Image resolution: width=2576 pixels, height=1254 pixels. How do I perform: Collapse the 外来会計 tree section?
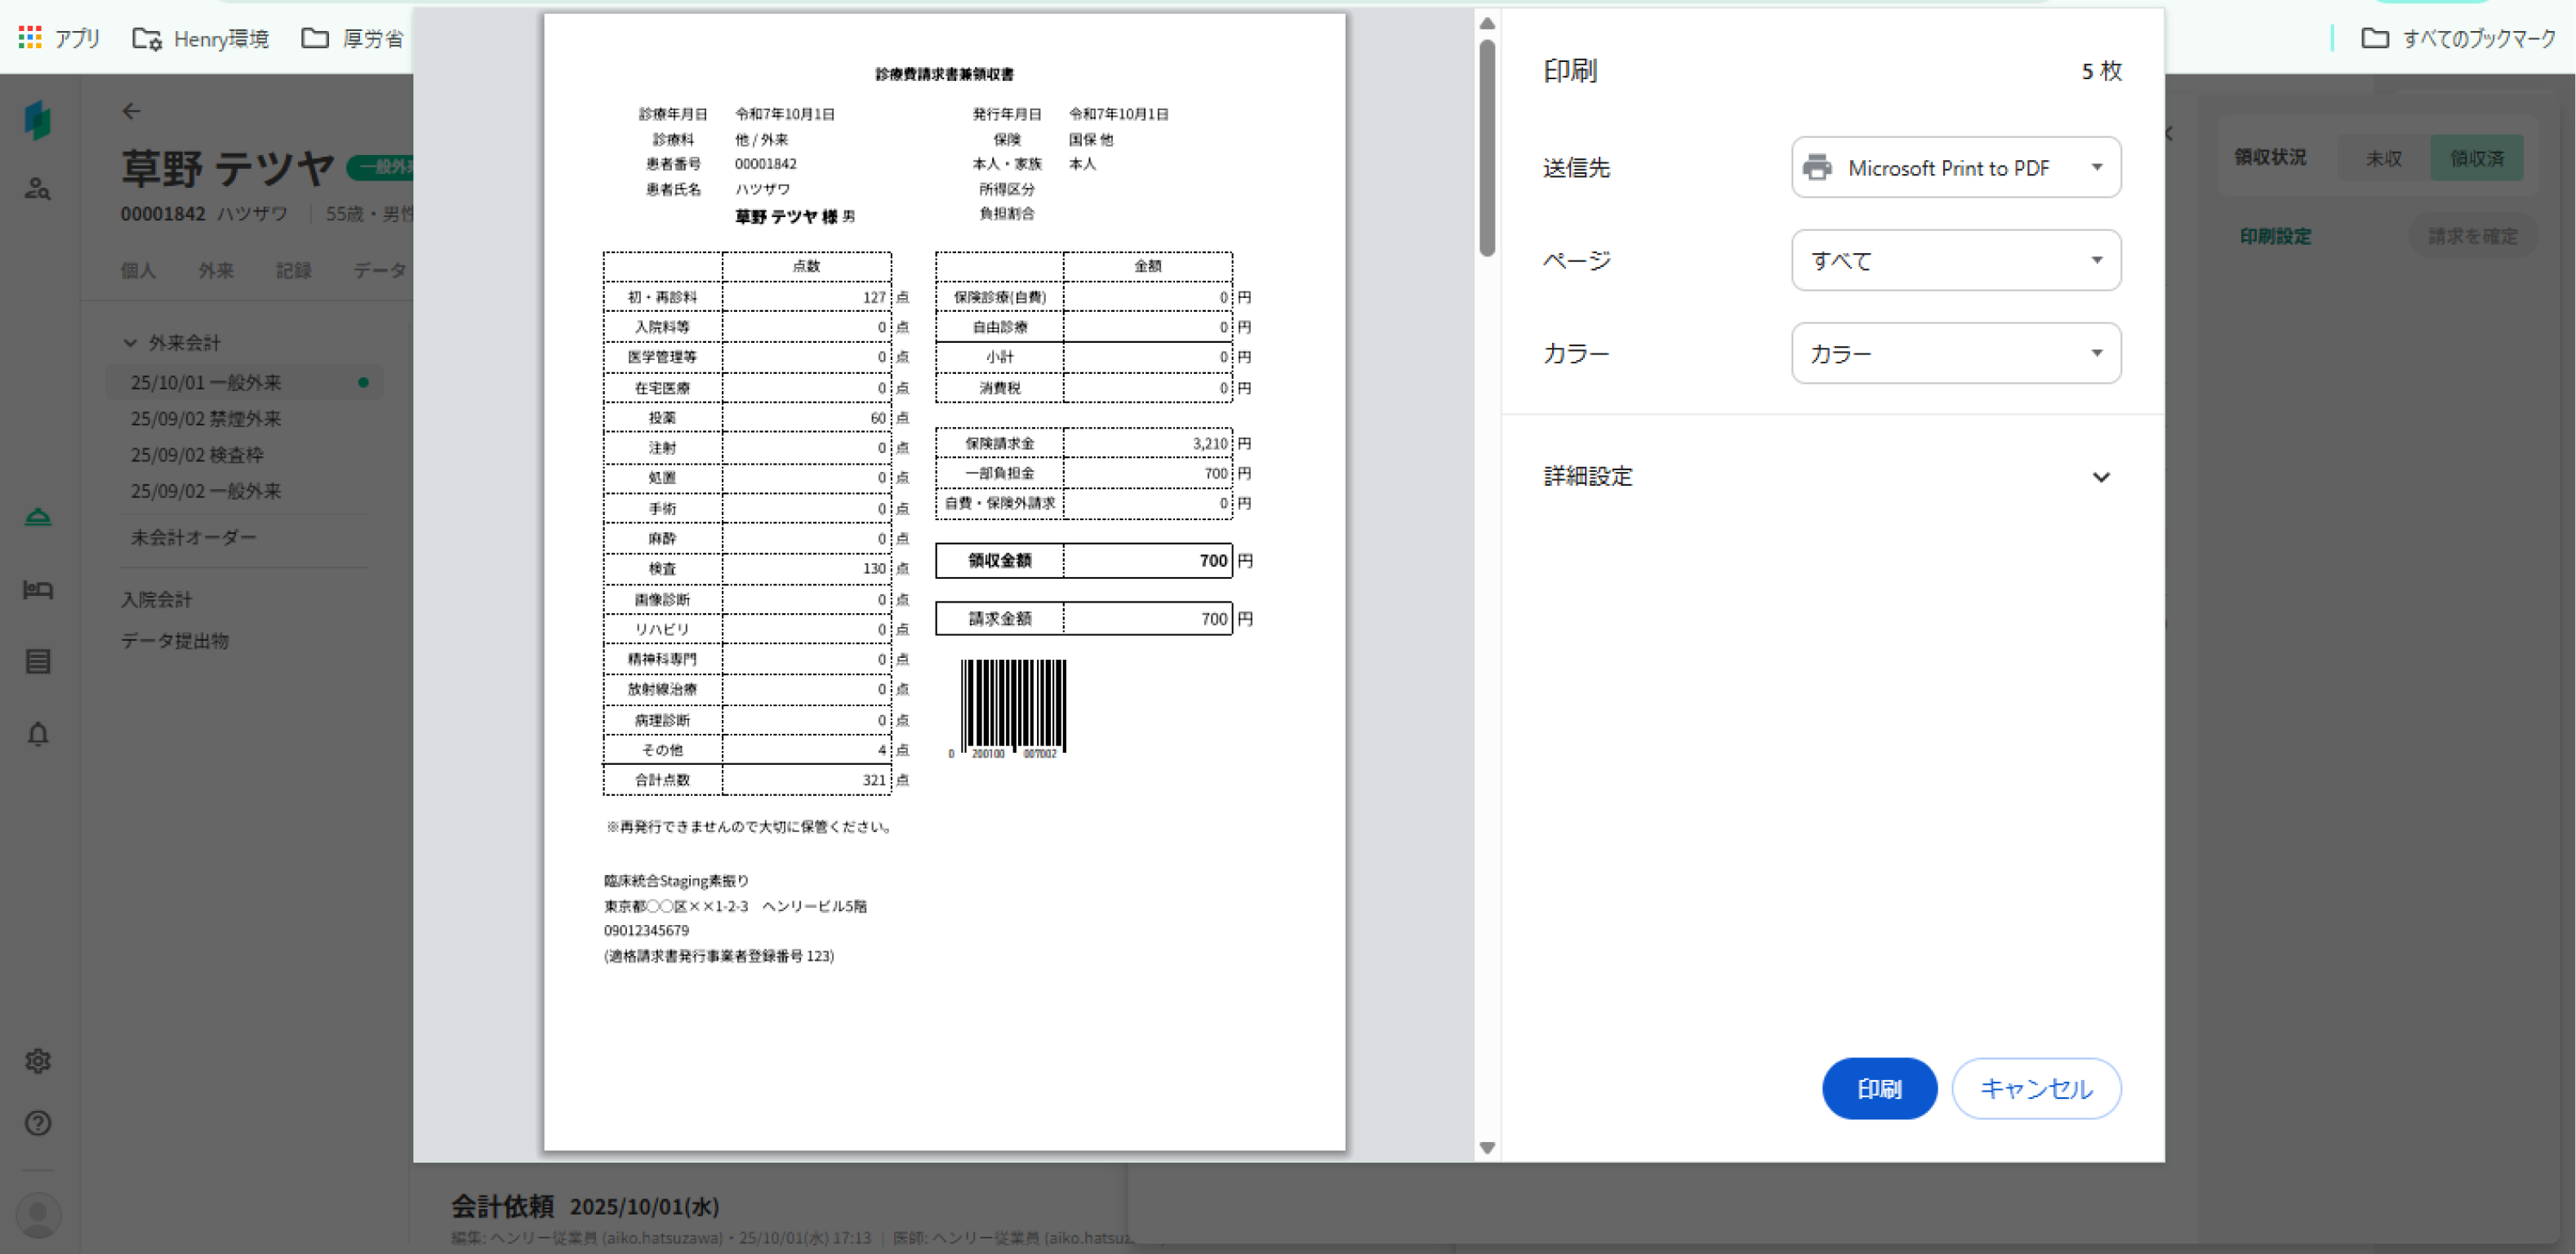coord(130,343)
